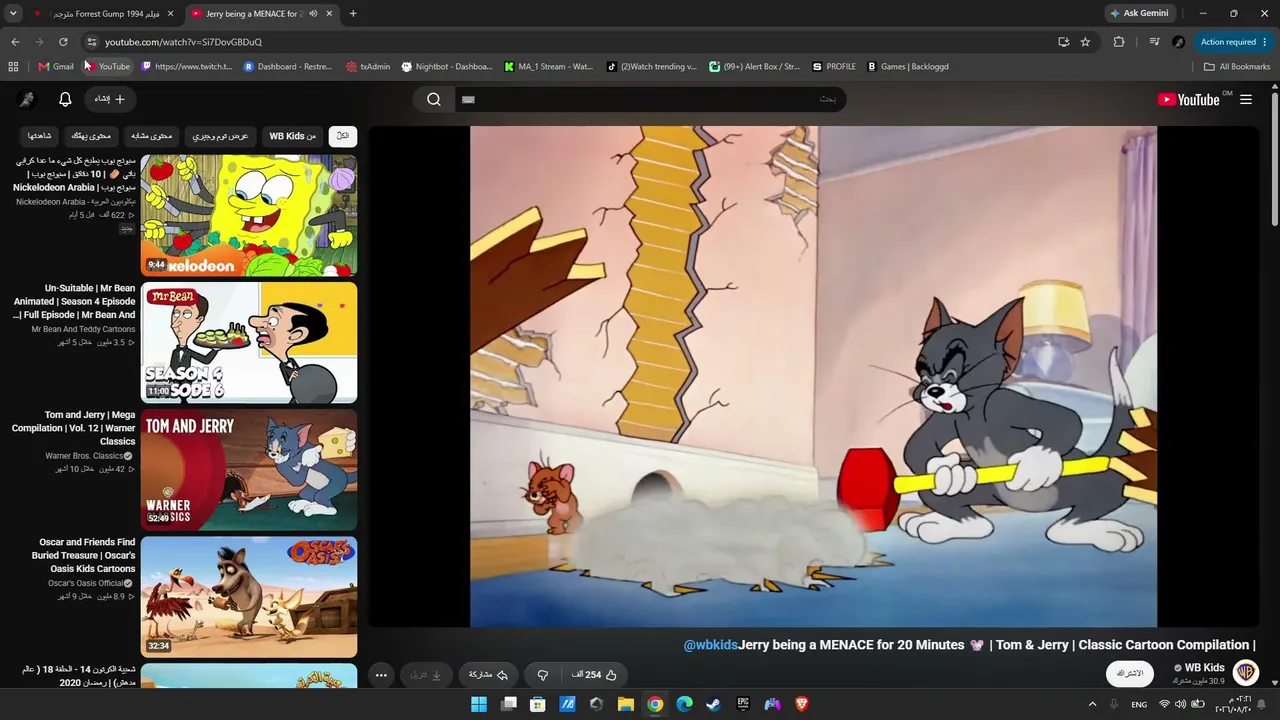The width and height of the screenshot is (1280, 720).
Task: Open the Twitch bookmark
Action: 187,67
